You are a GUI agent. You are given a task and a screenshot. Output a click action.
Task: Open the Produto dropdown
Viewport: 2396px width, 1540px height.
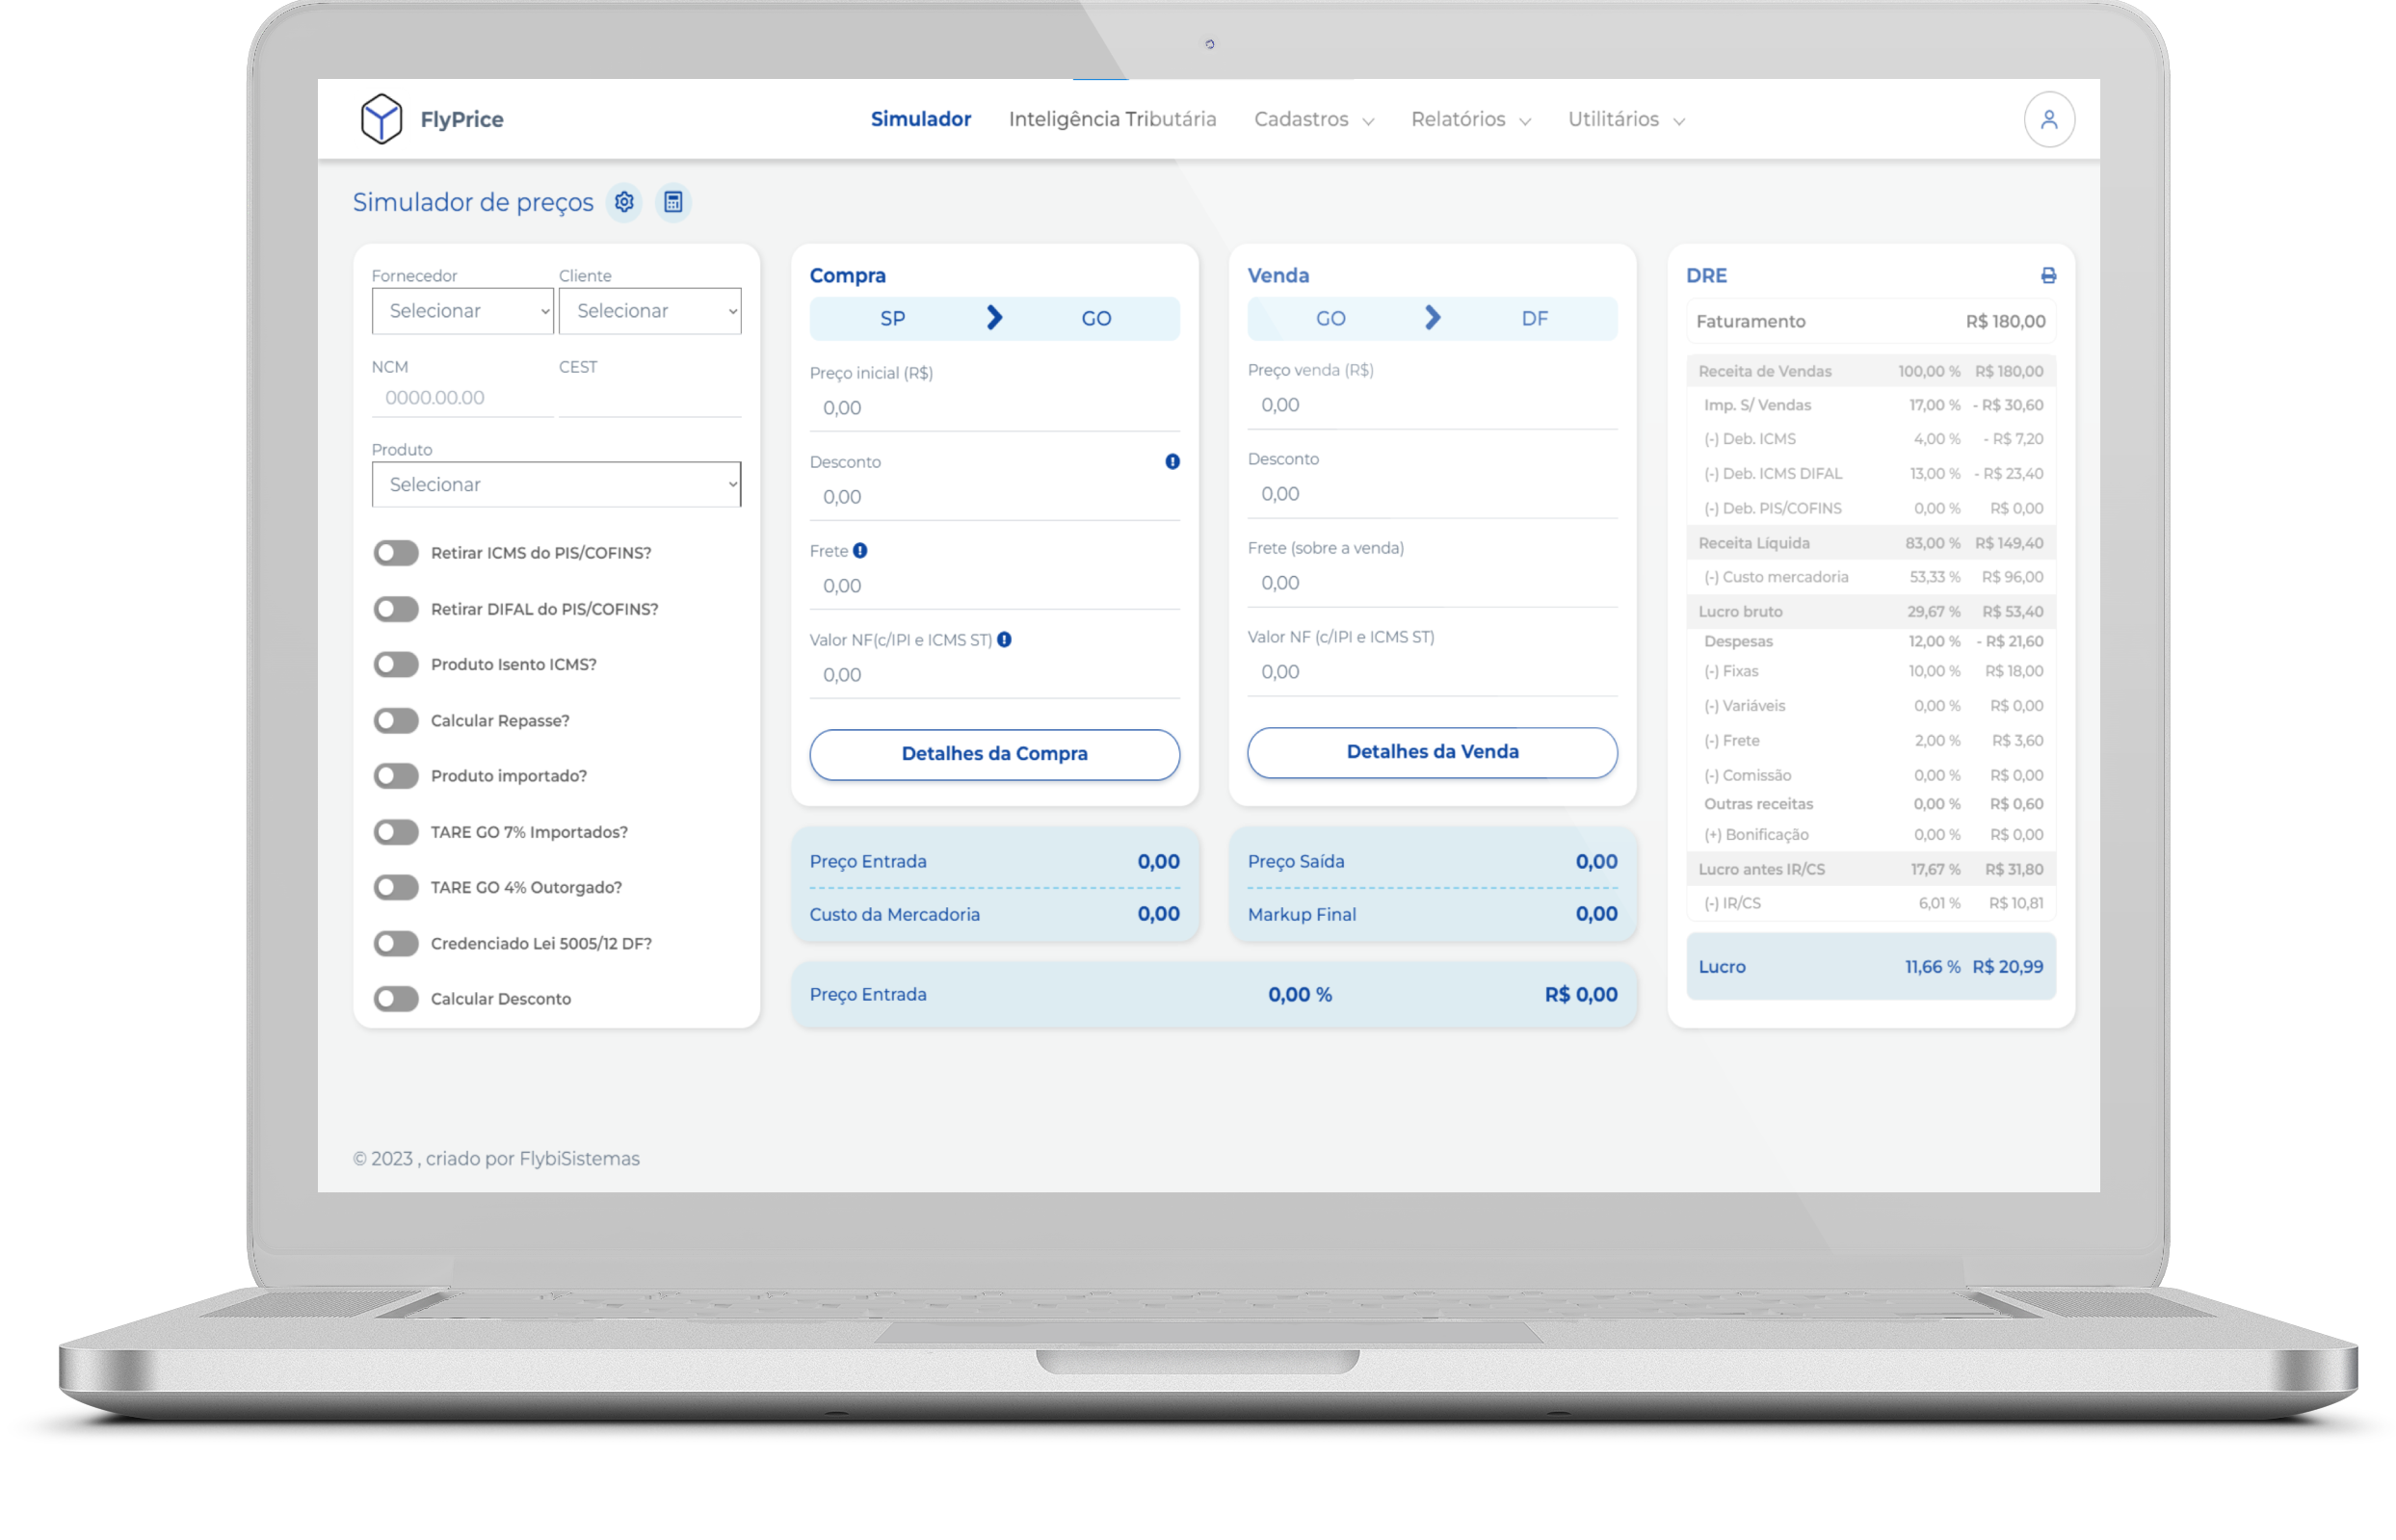pyautogui.click(x=556, y=484)
